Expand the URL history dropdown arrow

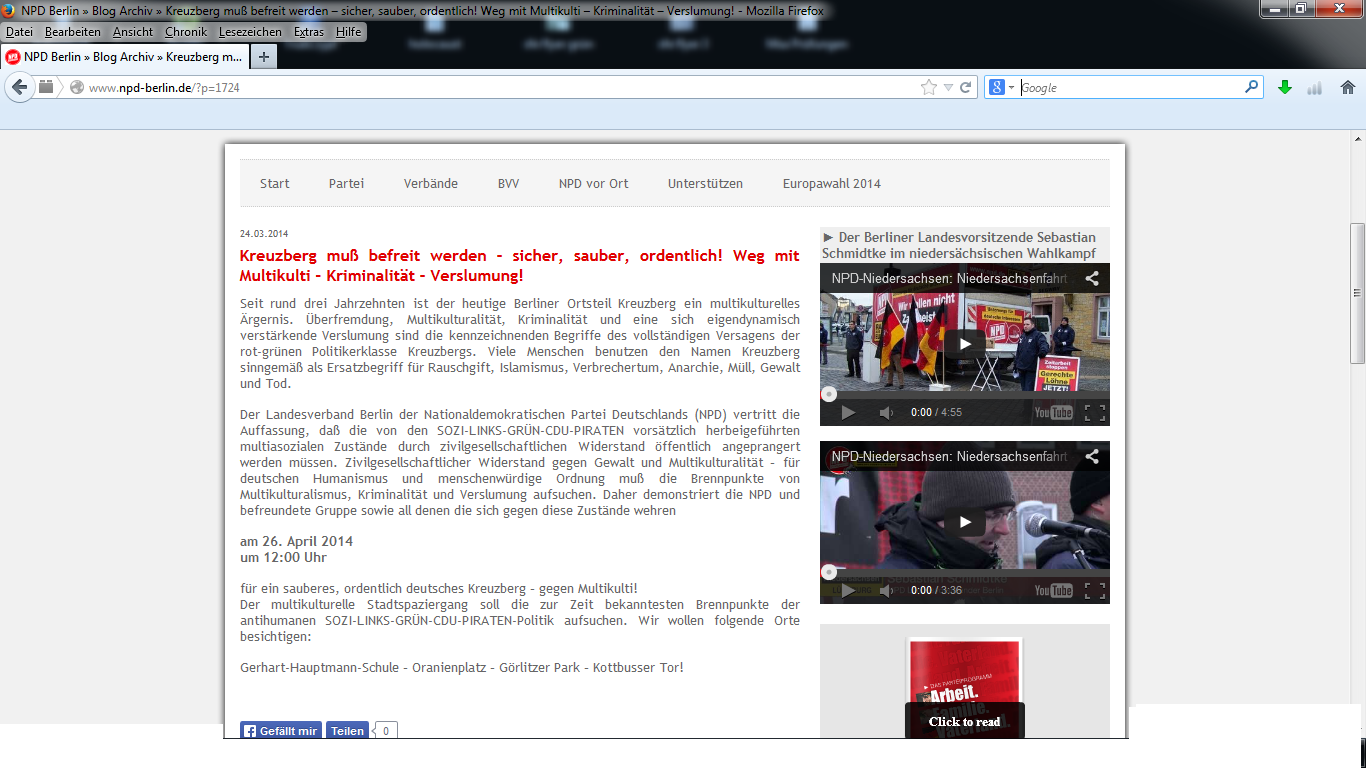click(x=949, y=88)
